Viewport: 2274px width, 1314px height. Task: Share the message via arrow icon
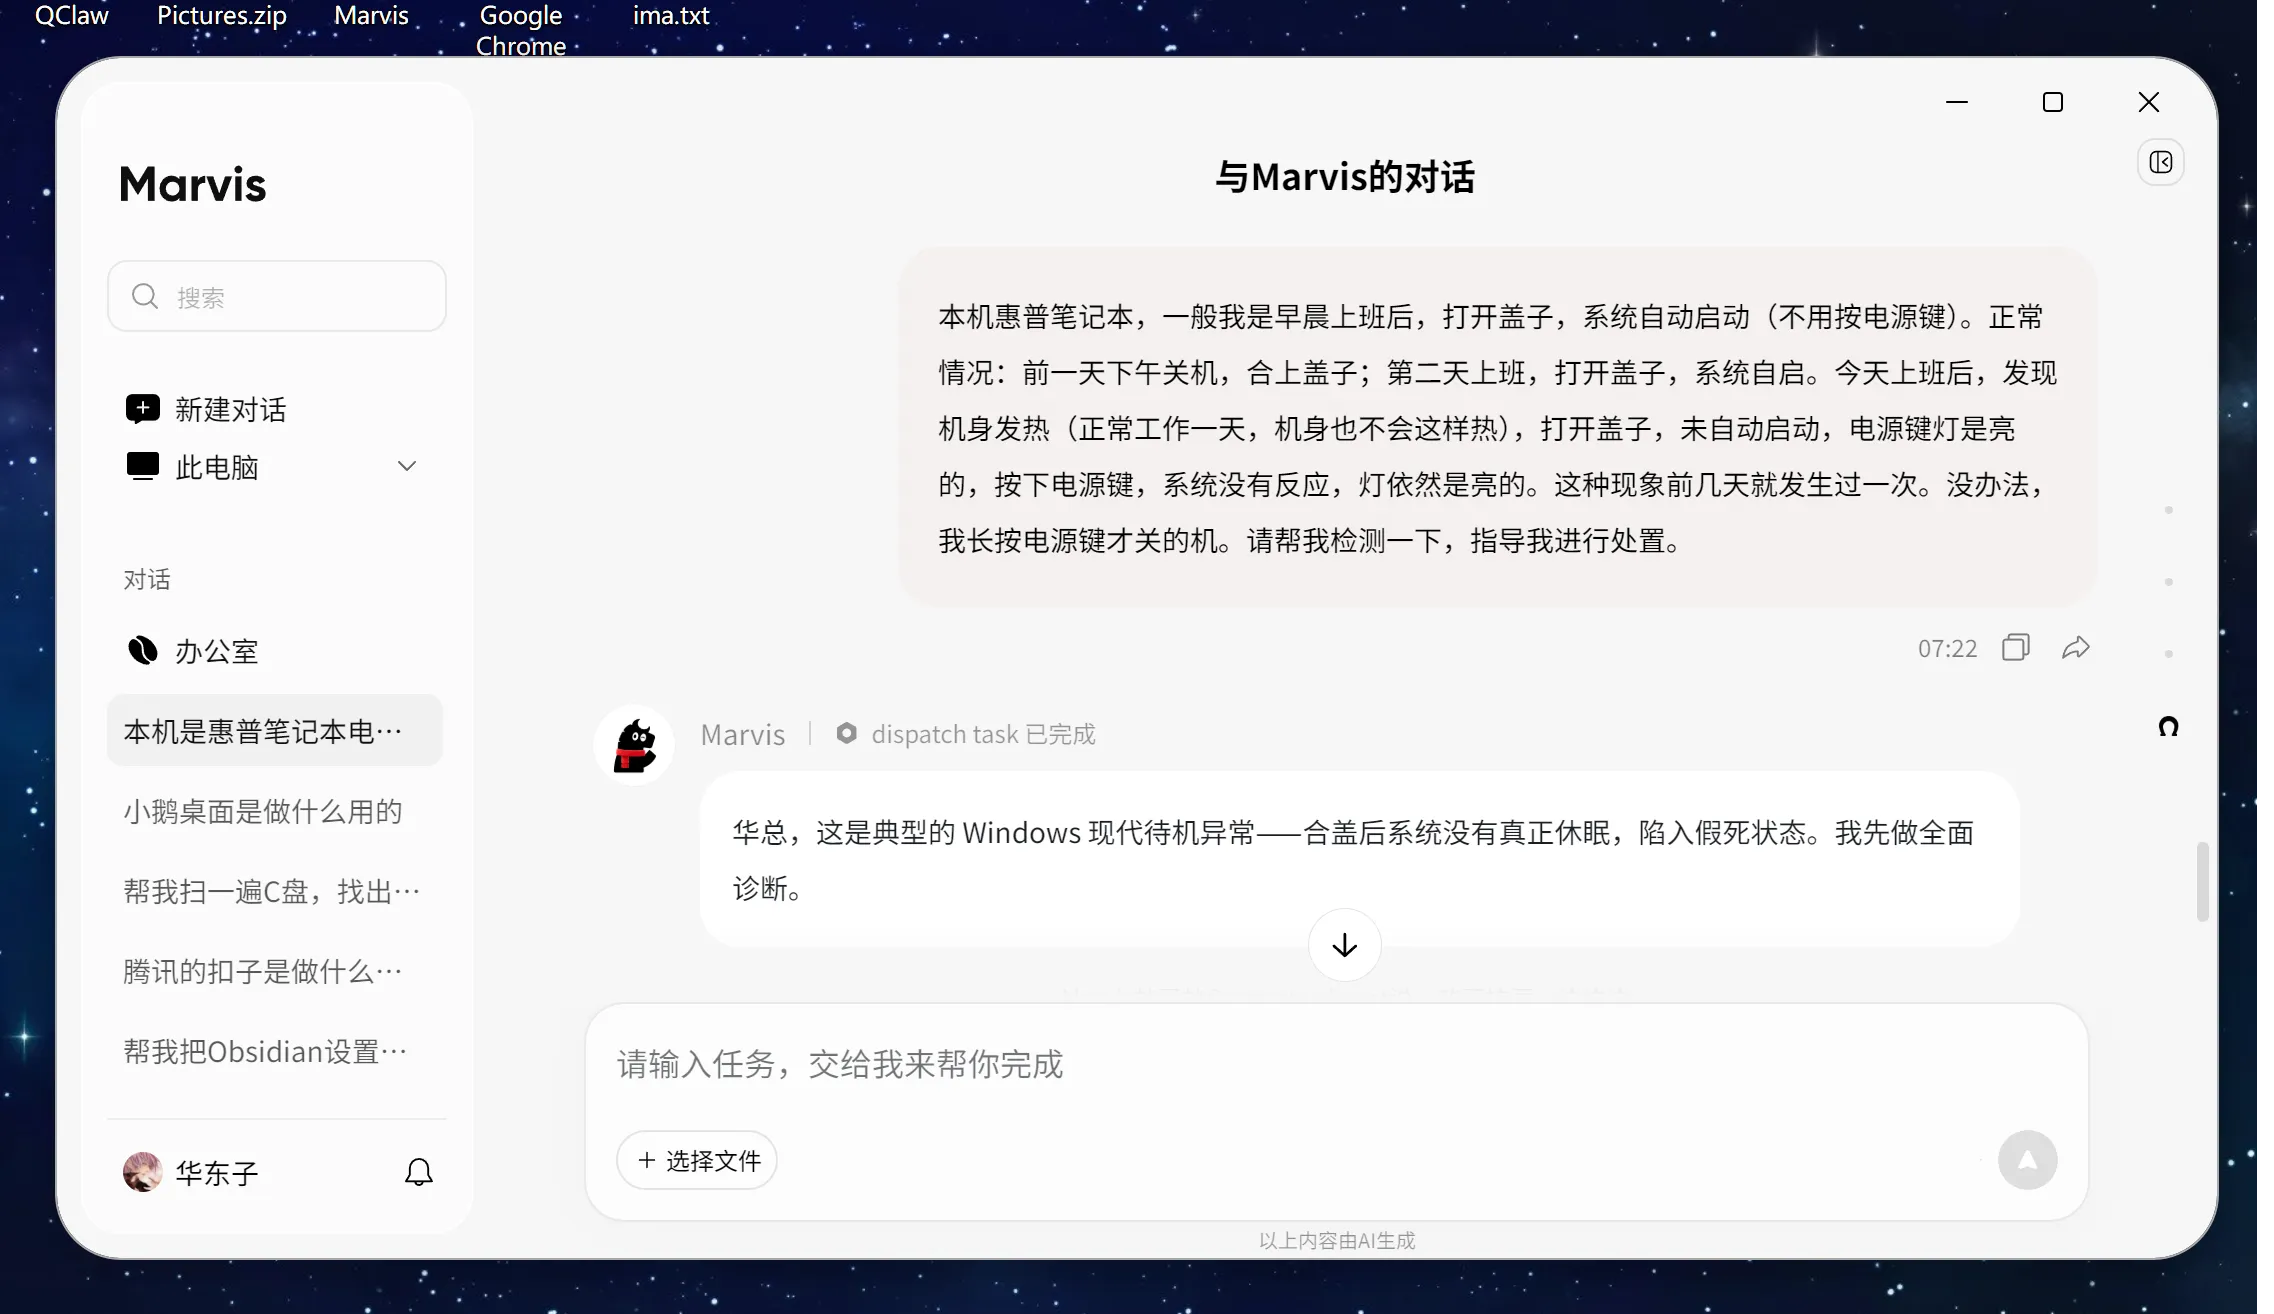coord(2076,648)
